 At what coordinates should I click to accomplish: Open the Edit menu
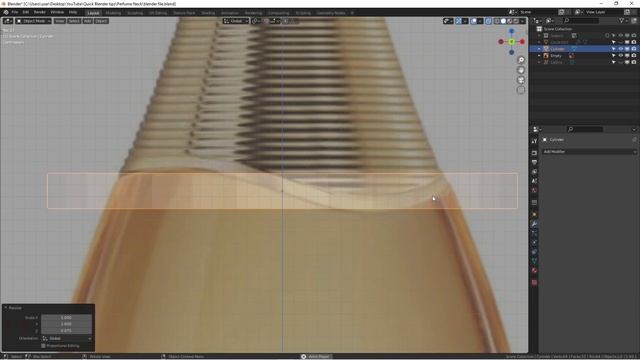(26, 12)
